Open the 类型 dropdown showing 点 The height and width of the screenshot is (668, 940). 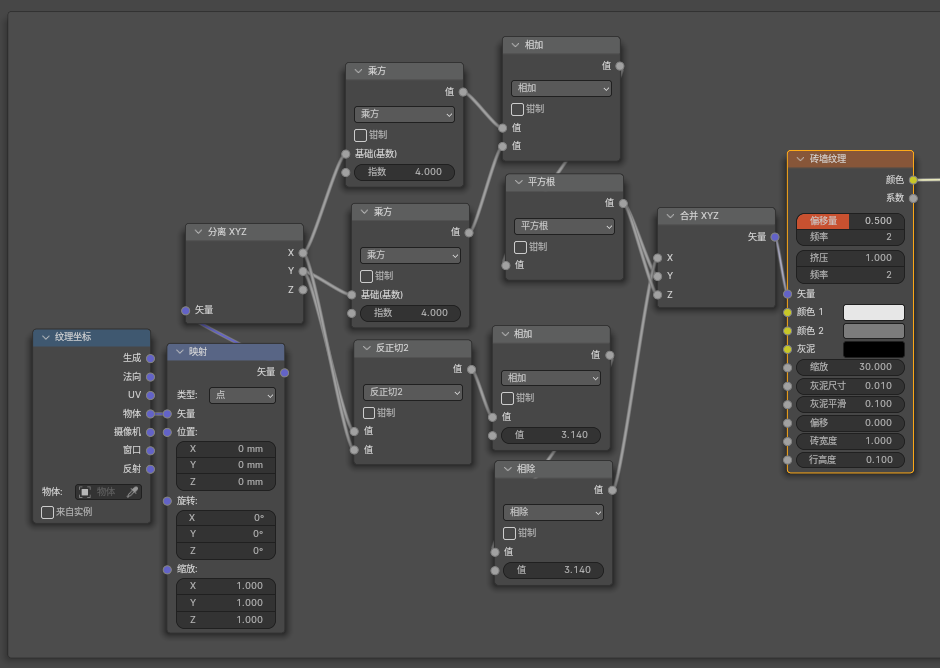coord(242,395)
